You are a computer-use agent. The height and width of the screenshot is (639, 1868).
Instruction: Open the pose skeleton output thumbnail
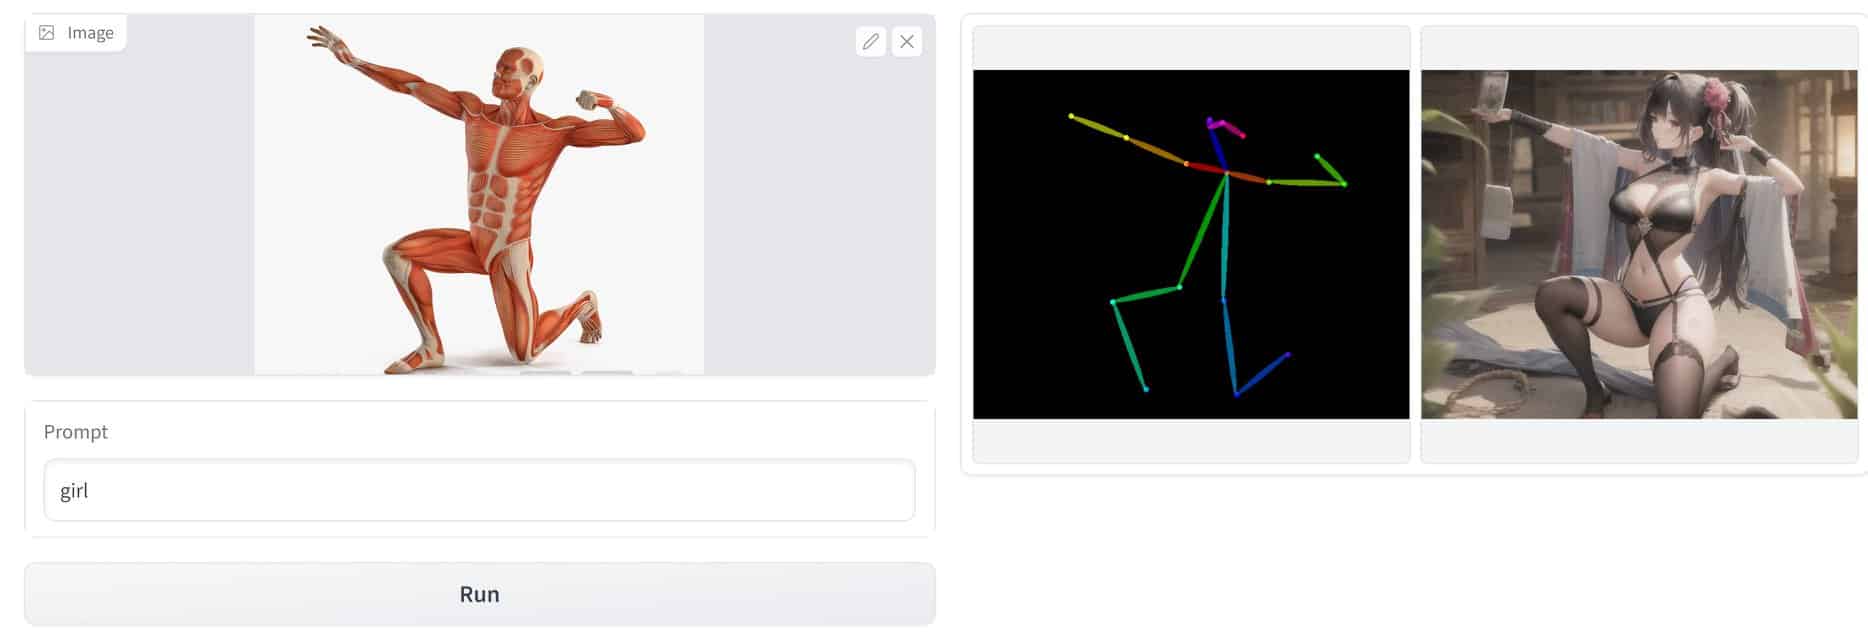[1191, 244]
